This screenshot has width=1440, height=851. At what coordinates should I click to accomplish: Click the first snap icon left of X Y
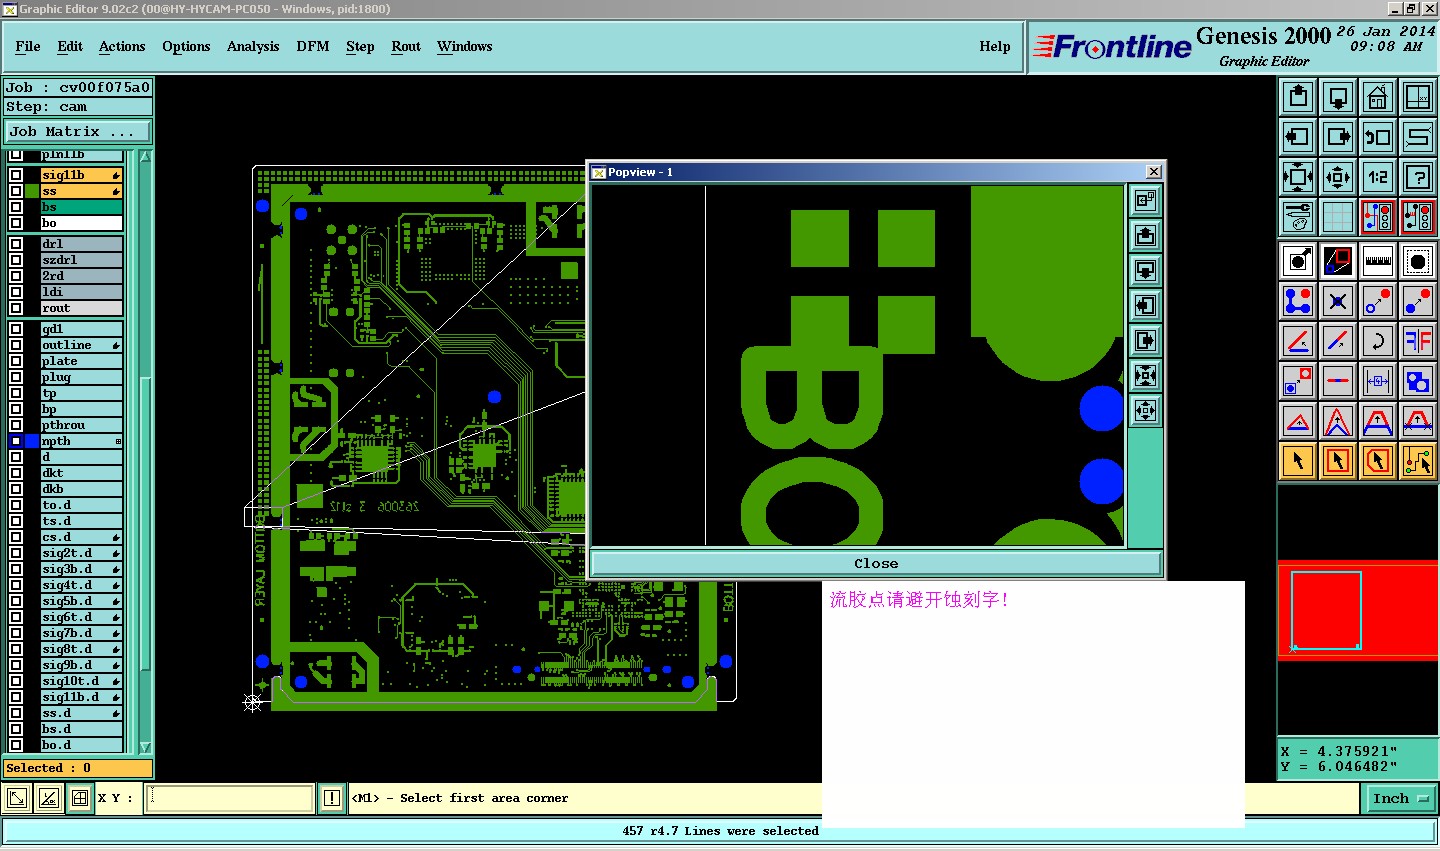(x=17, y=798)
